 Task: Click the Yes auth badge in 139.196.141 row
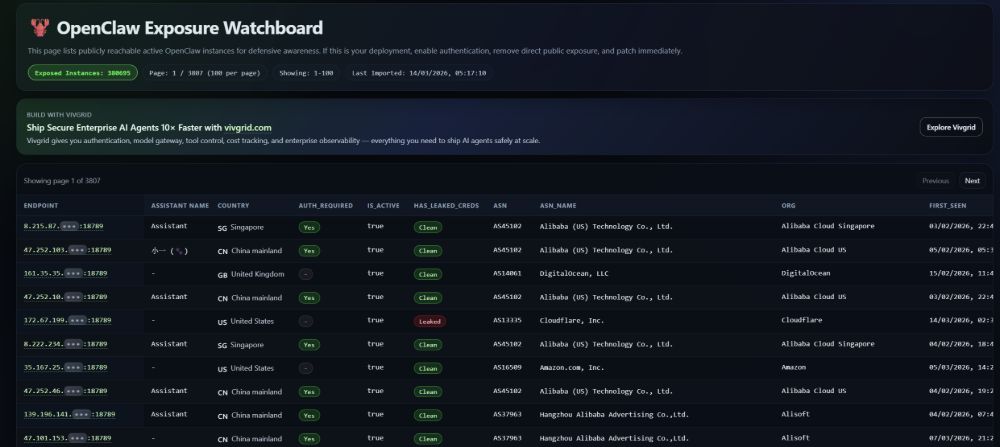(309, 416)
